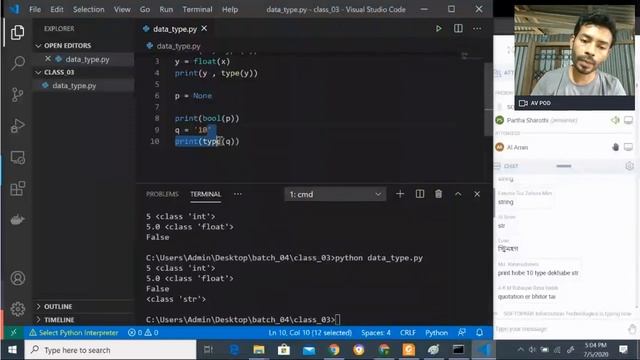Open the Remote Explorer icon
This screenshot has width=640, height=360.
[x=18, y=157]
